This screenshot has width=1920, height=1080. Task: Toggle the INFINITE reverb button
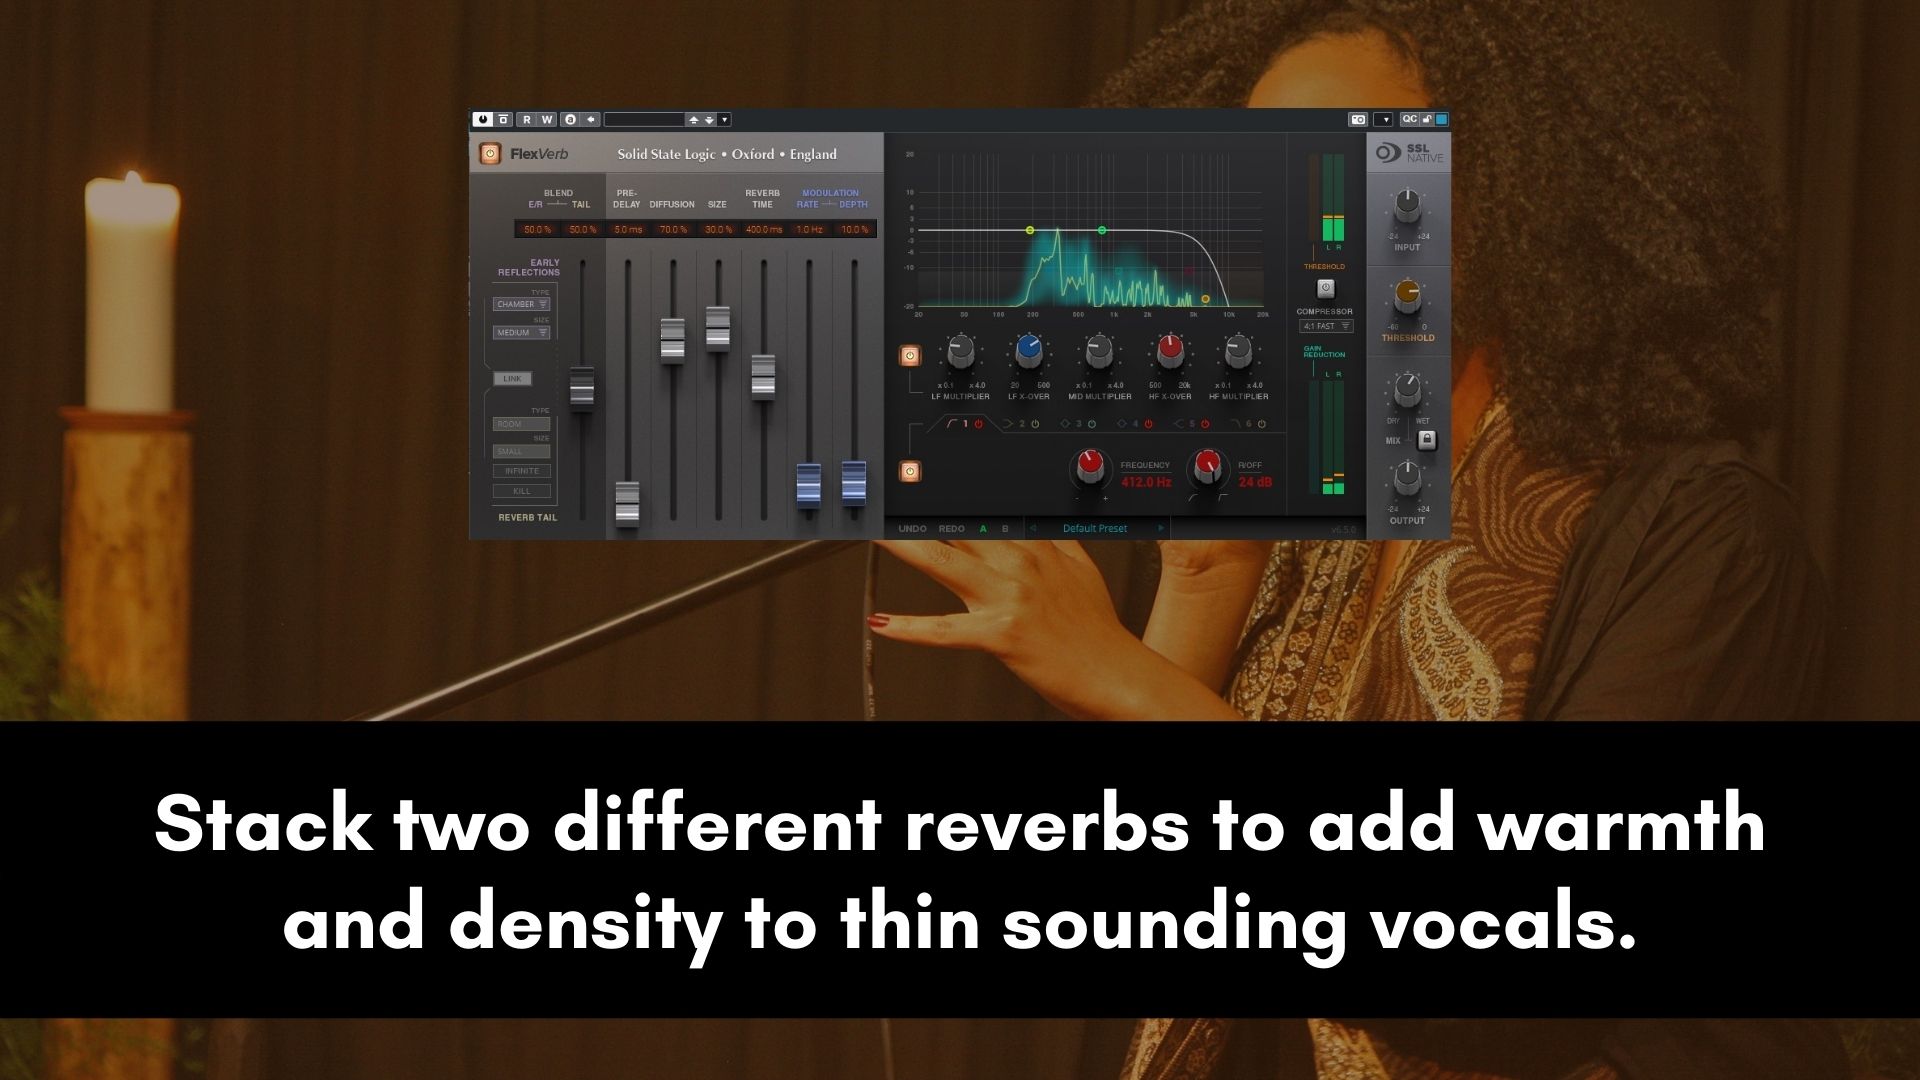coord(521,470)
